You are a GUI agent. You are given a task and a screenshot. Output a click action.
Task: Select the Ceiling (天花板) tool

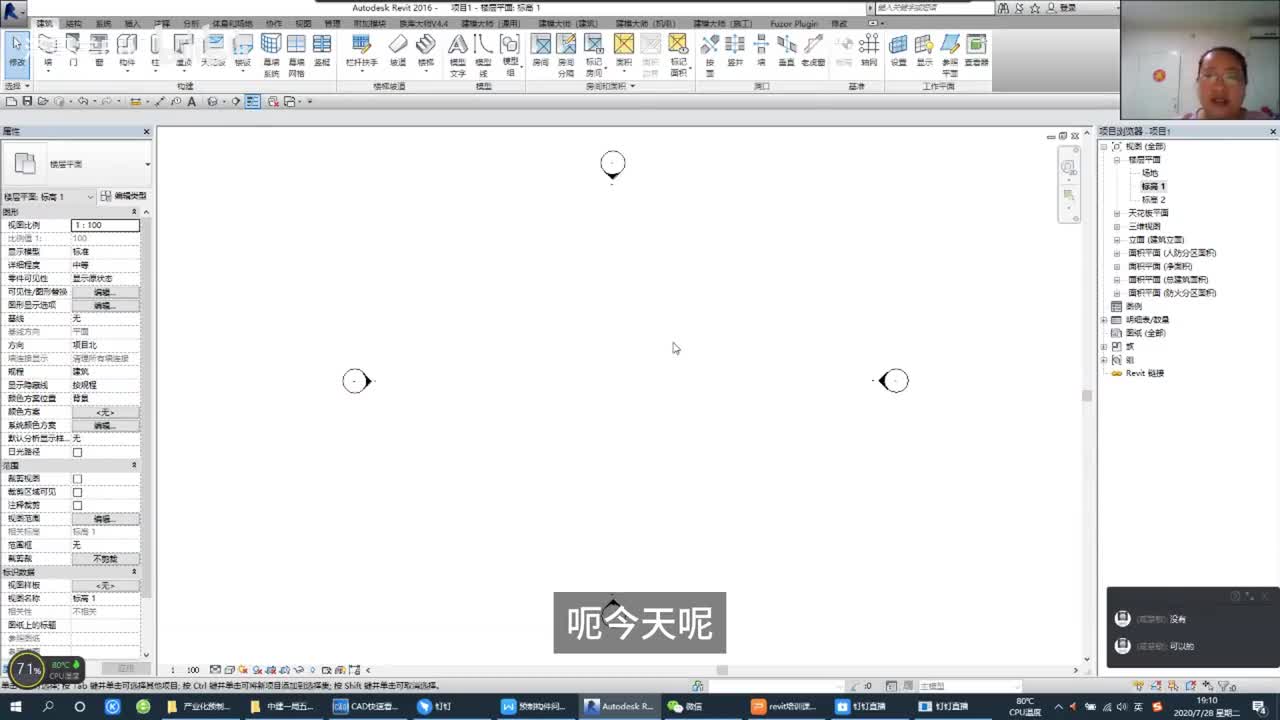tap(213, 50)
